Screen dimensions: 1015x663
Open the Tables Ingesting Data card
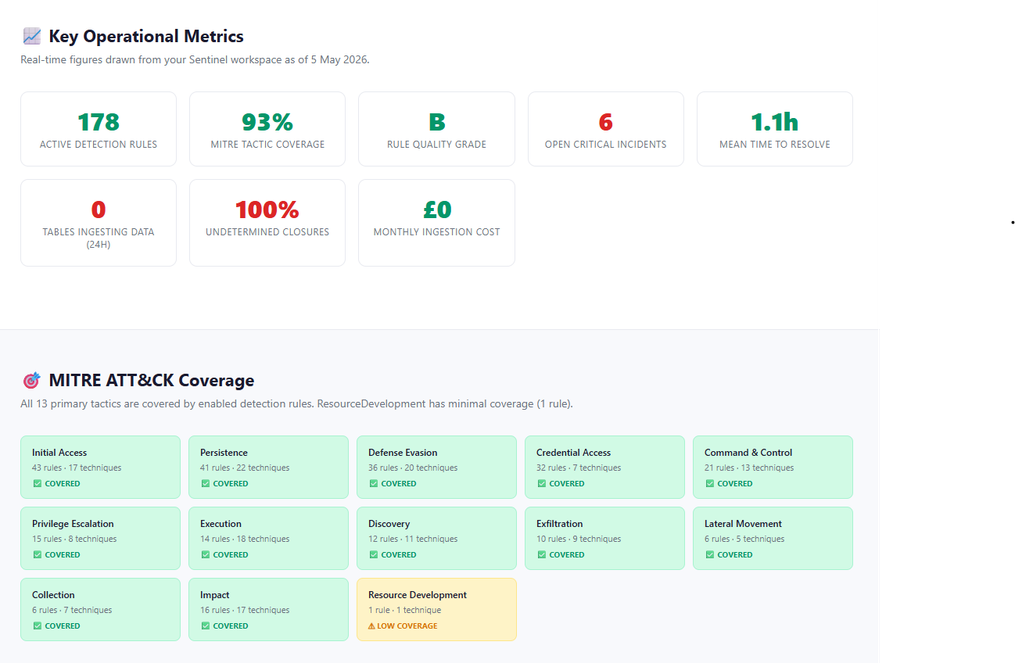point(98,223)
